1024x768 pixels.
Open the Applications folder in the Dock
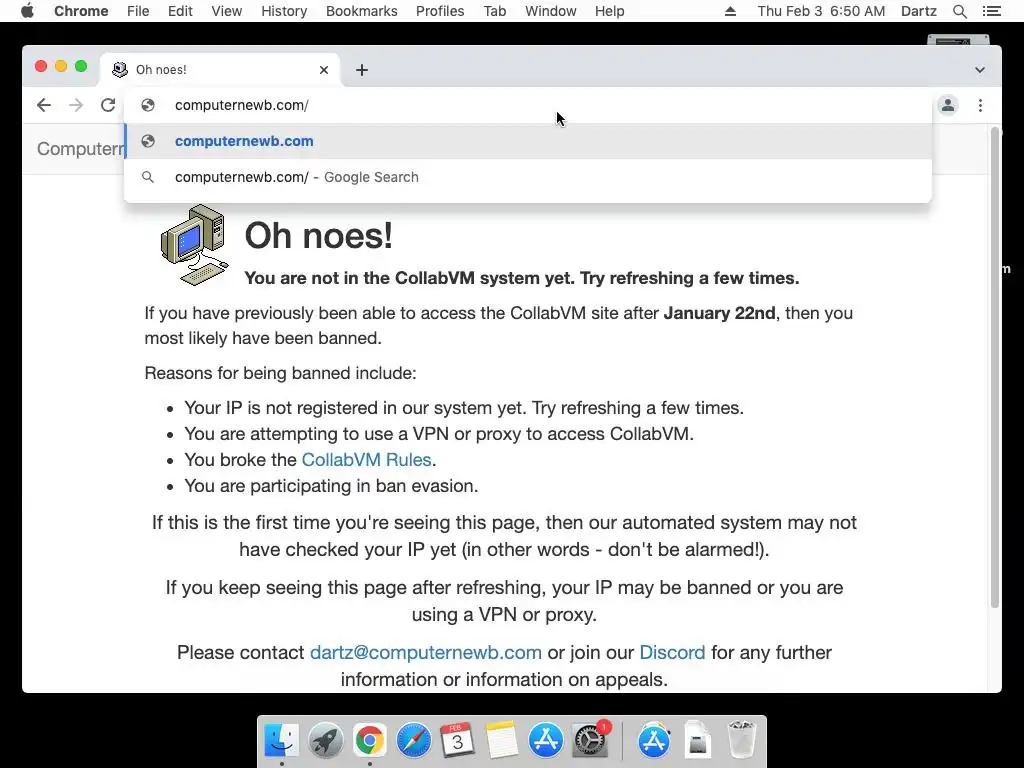654,740
